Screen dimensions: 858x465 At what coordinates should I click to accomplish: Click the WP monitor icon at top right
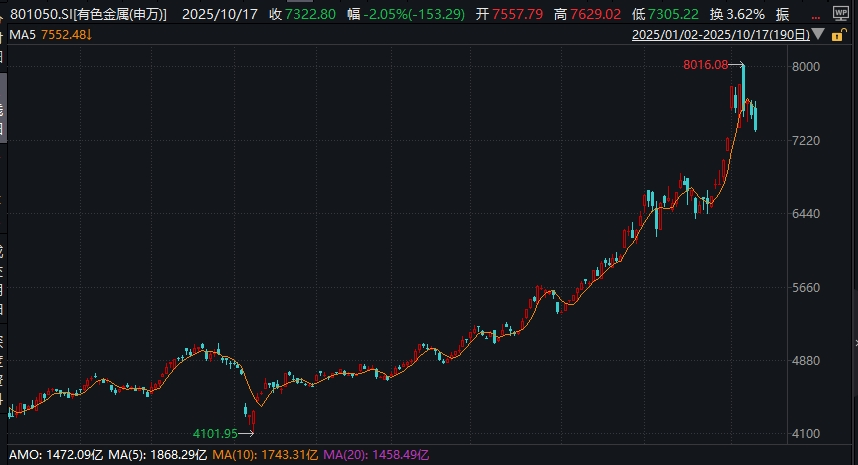click(x=840, y=14)
